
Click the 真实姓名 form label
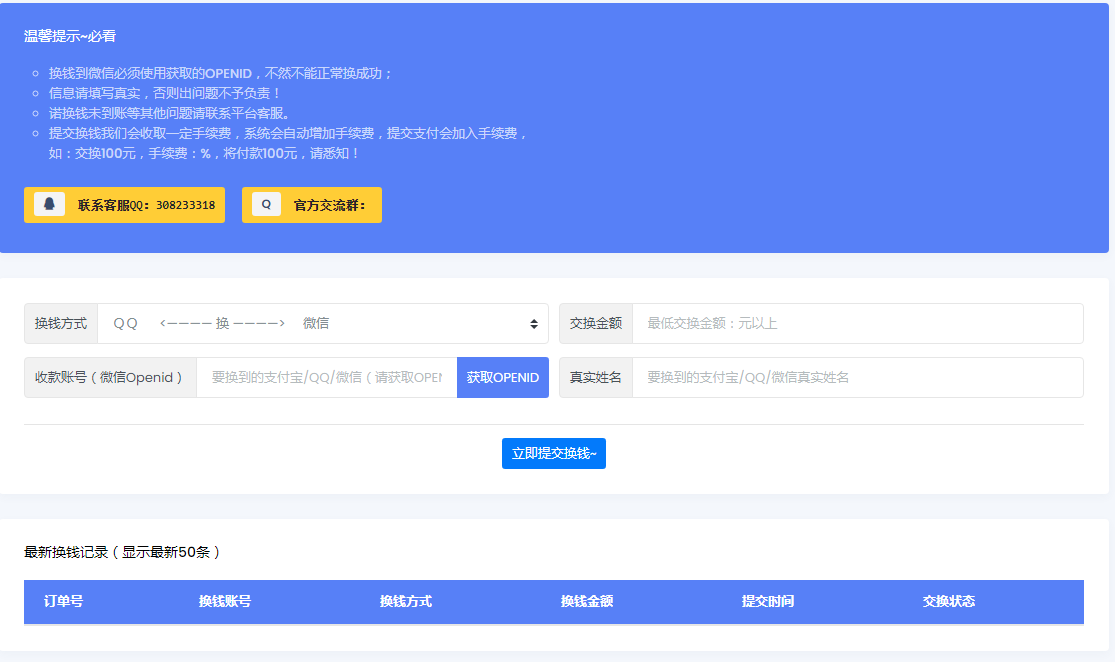(x=596, y=378)
